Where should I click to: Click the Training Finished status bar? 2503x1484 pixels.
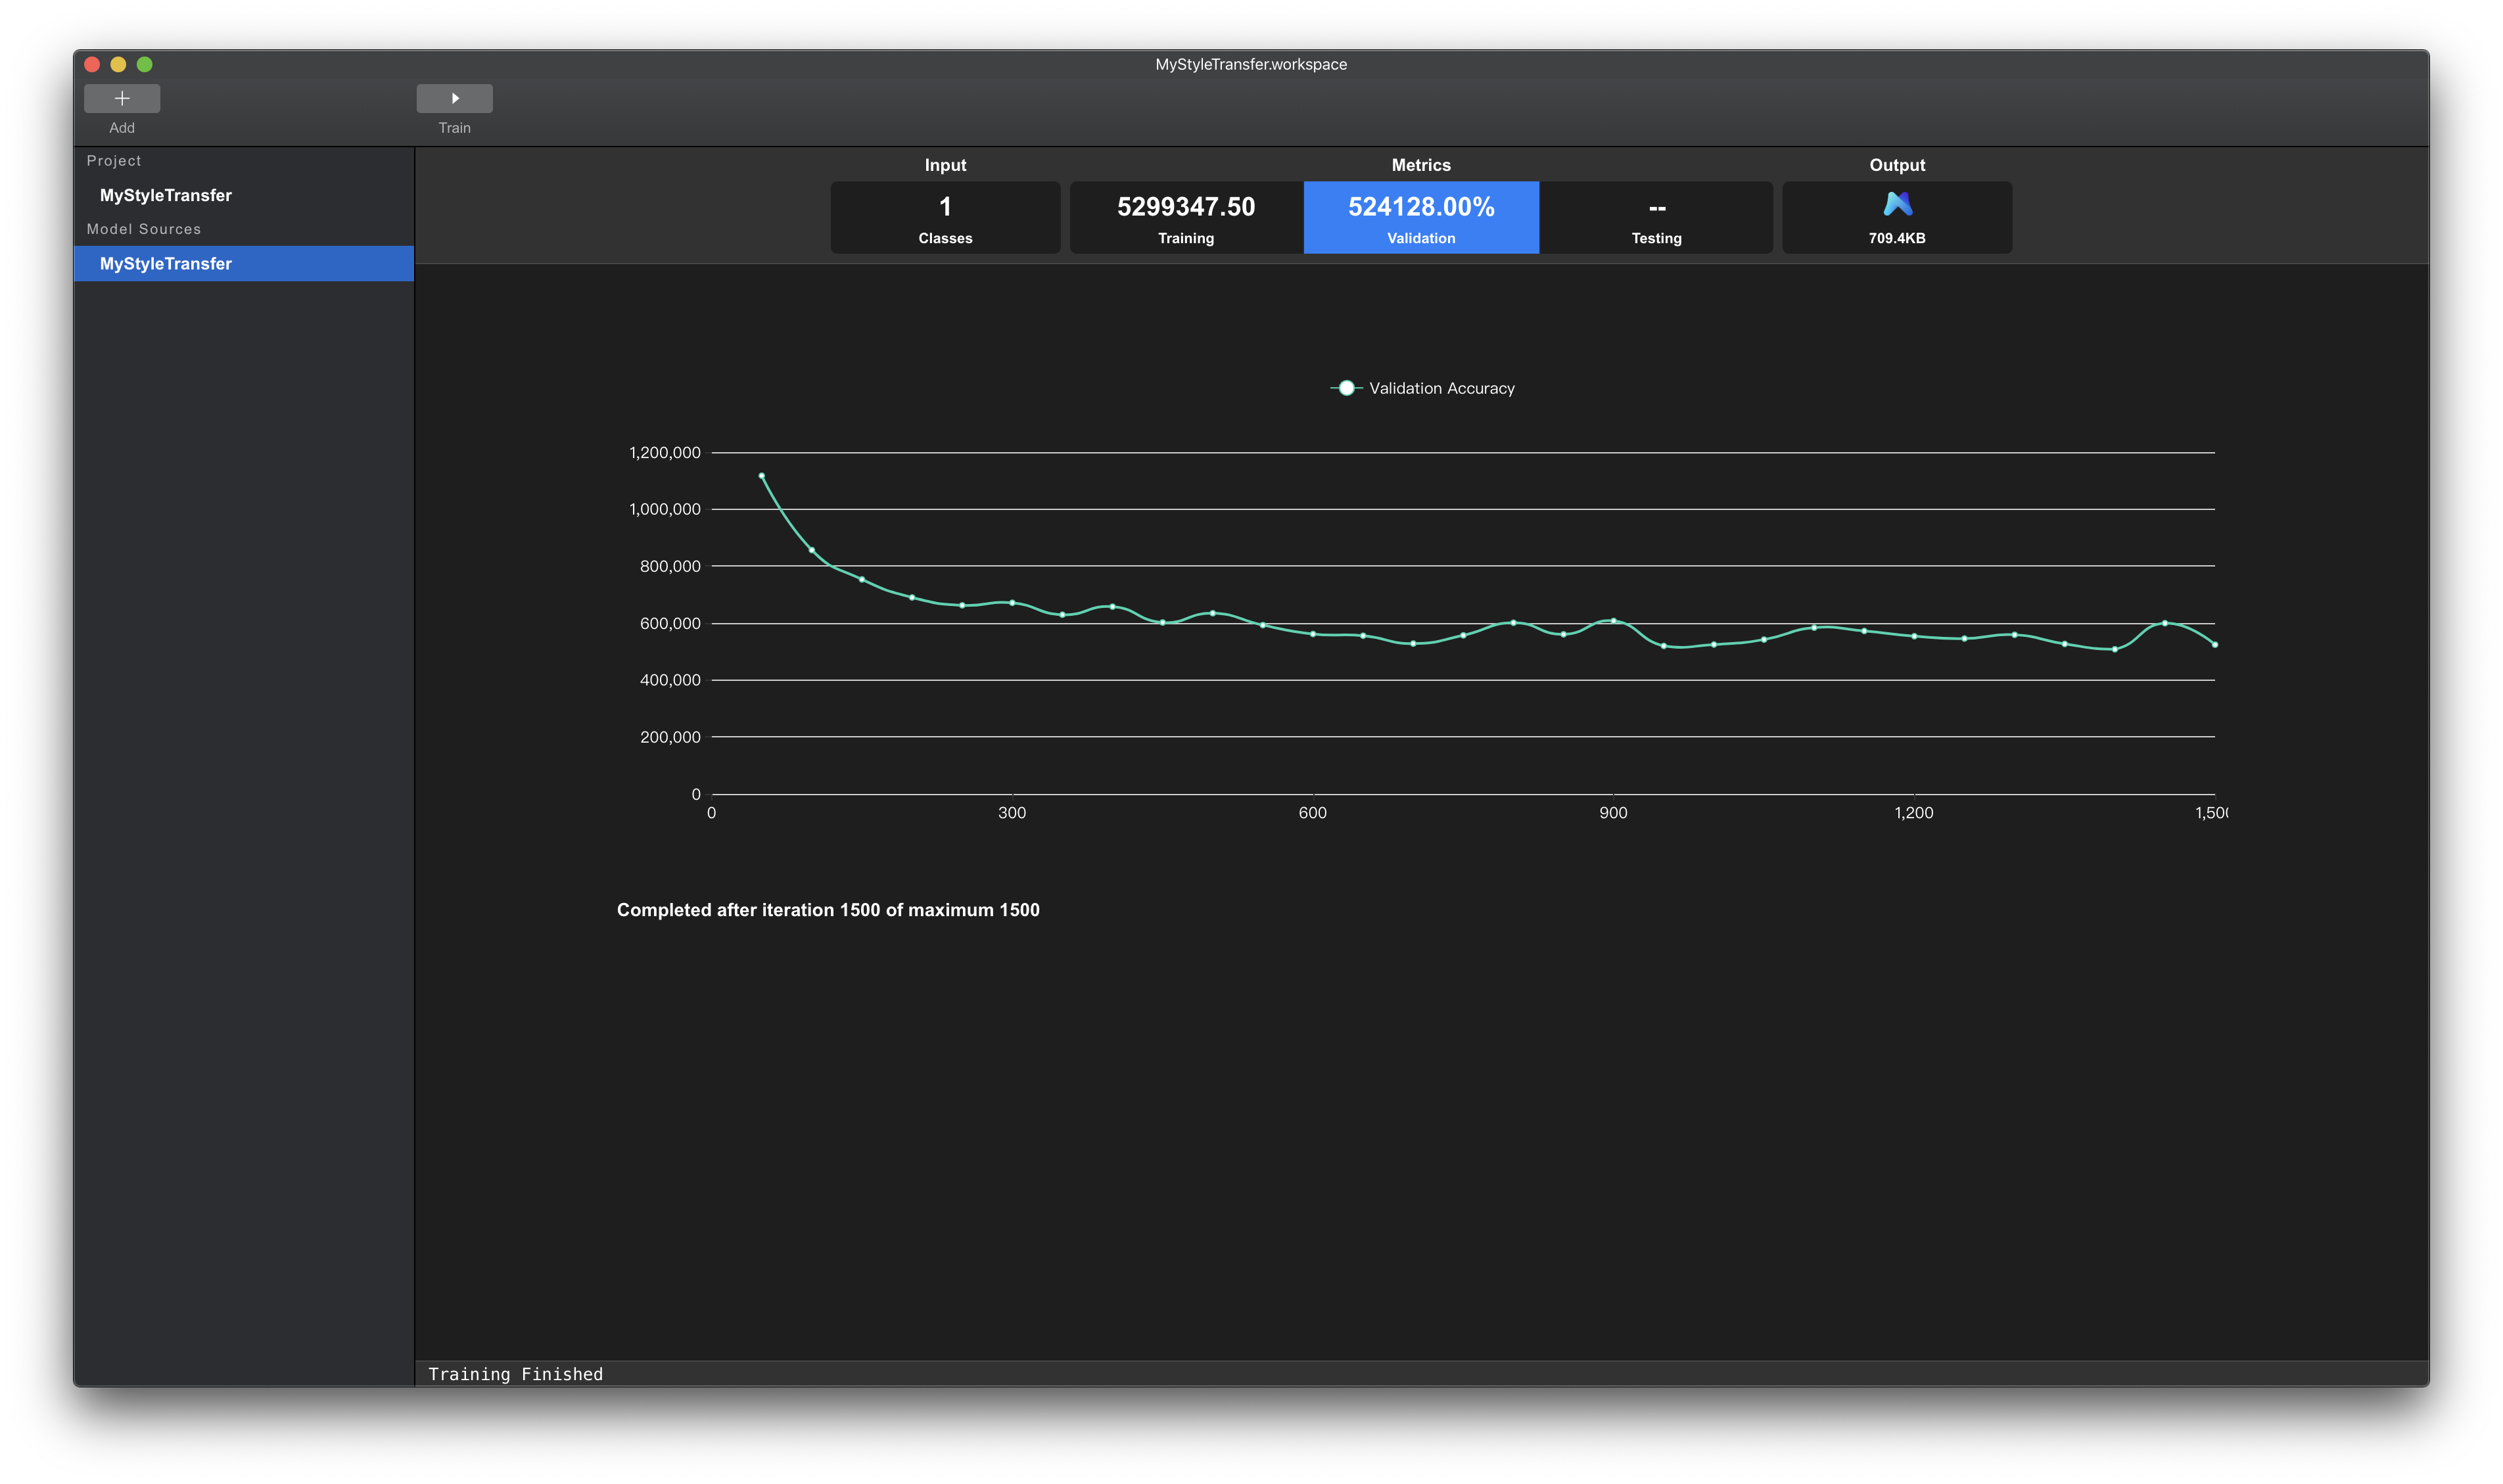(516, 1374)
